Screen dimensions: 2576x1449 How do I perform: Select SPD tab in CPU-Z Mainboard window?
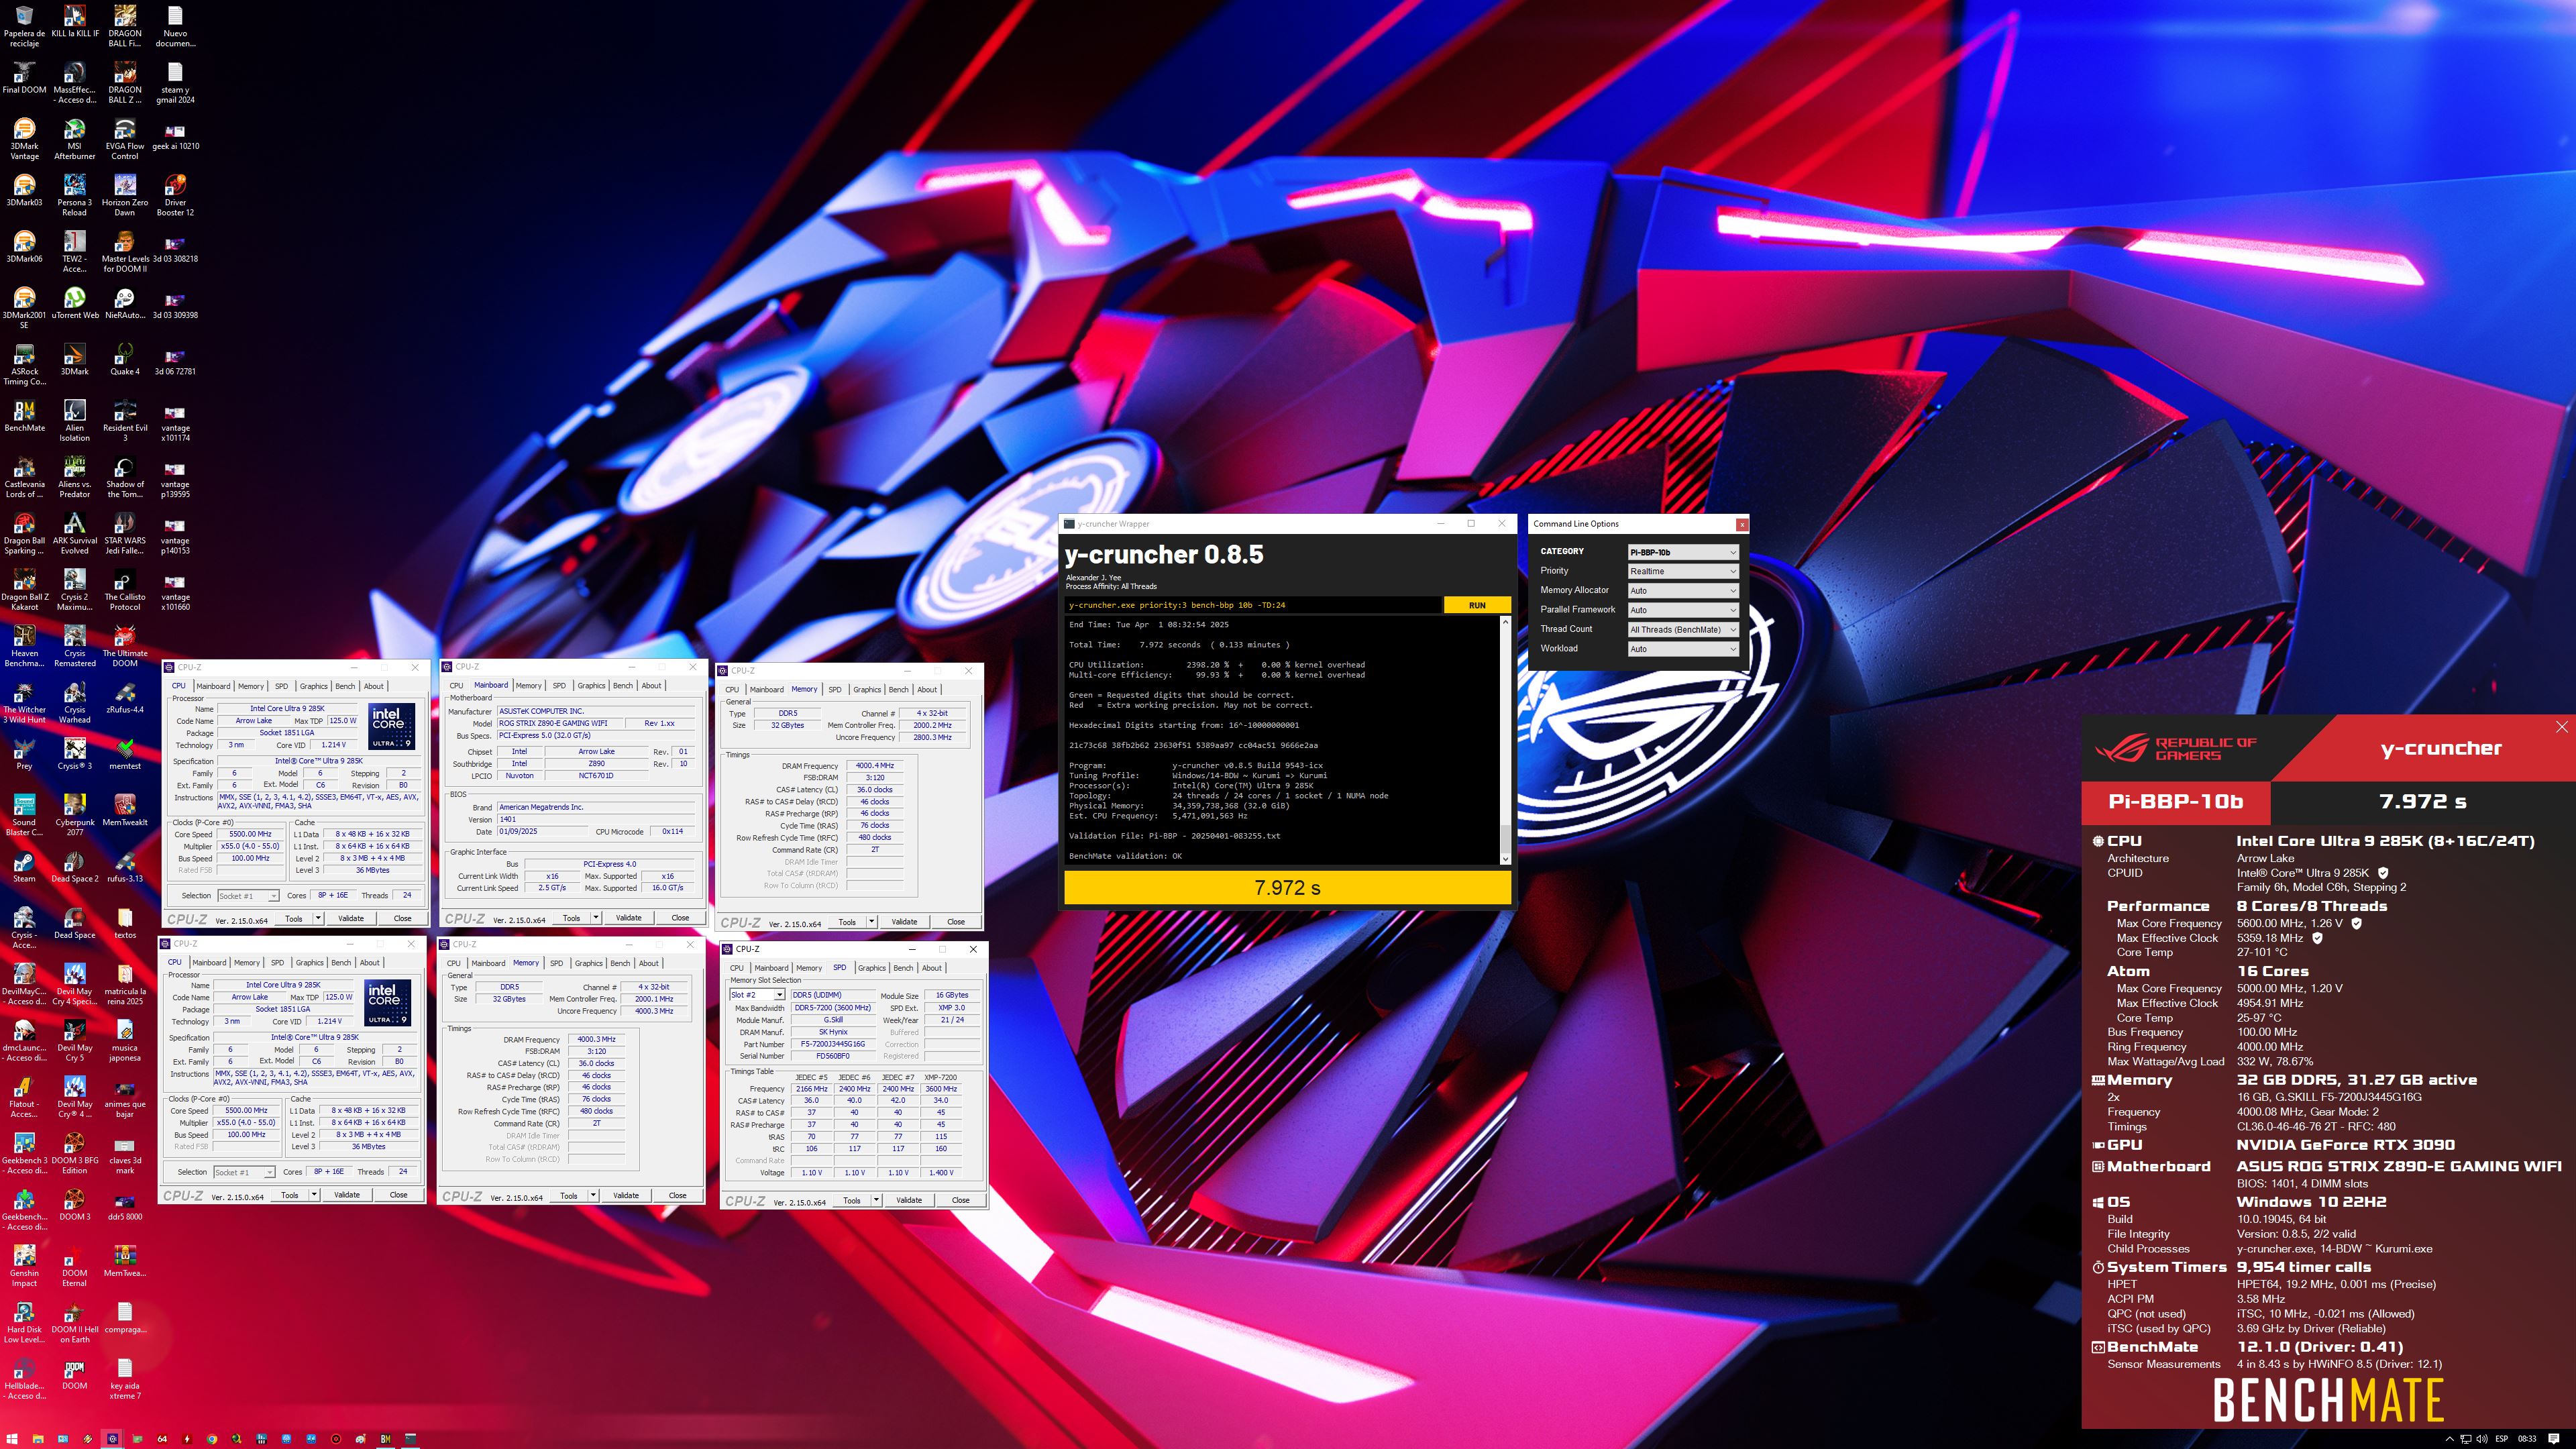[x=559, y=686]
